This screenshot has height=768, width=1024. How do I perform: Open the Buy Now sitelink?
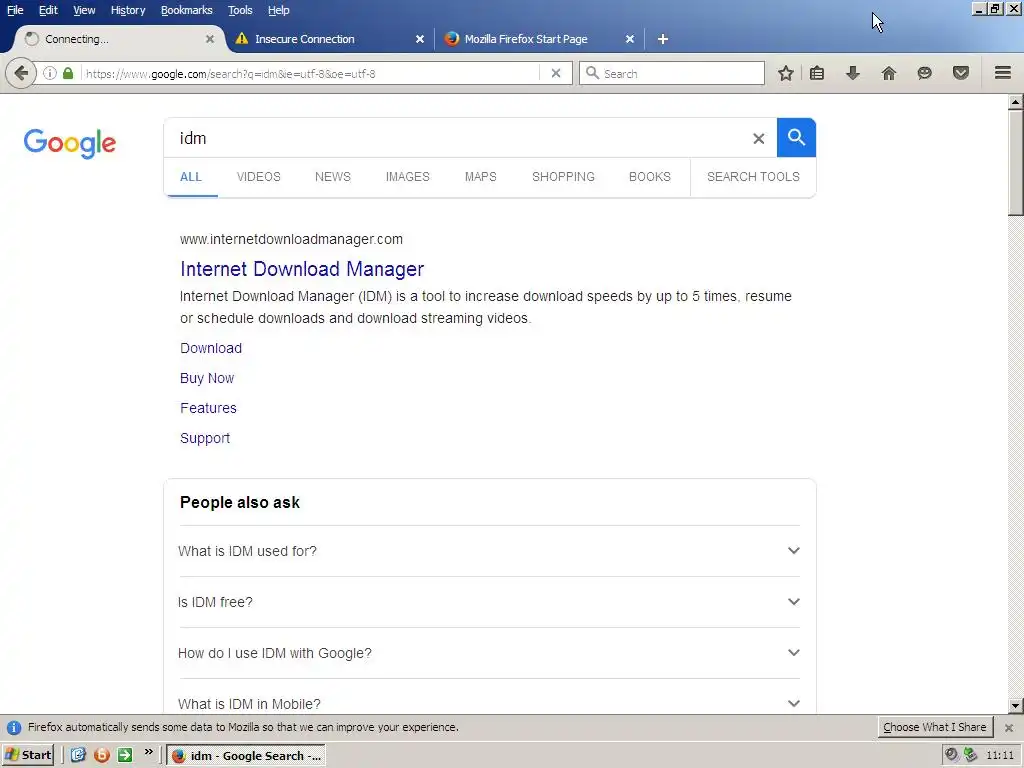(x=207, y=378)
